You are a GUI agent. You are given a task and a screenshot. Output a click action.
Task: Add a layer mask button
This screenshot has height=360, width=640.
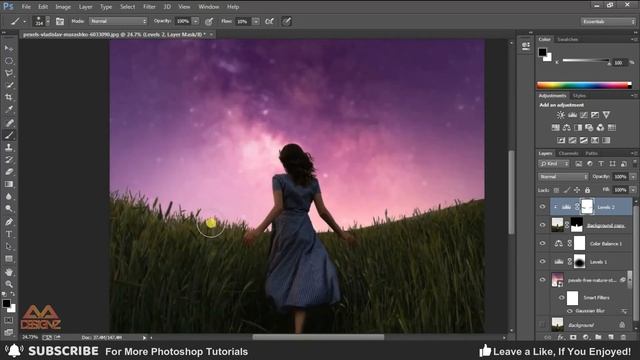point(573,337)
